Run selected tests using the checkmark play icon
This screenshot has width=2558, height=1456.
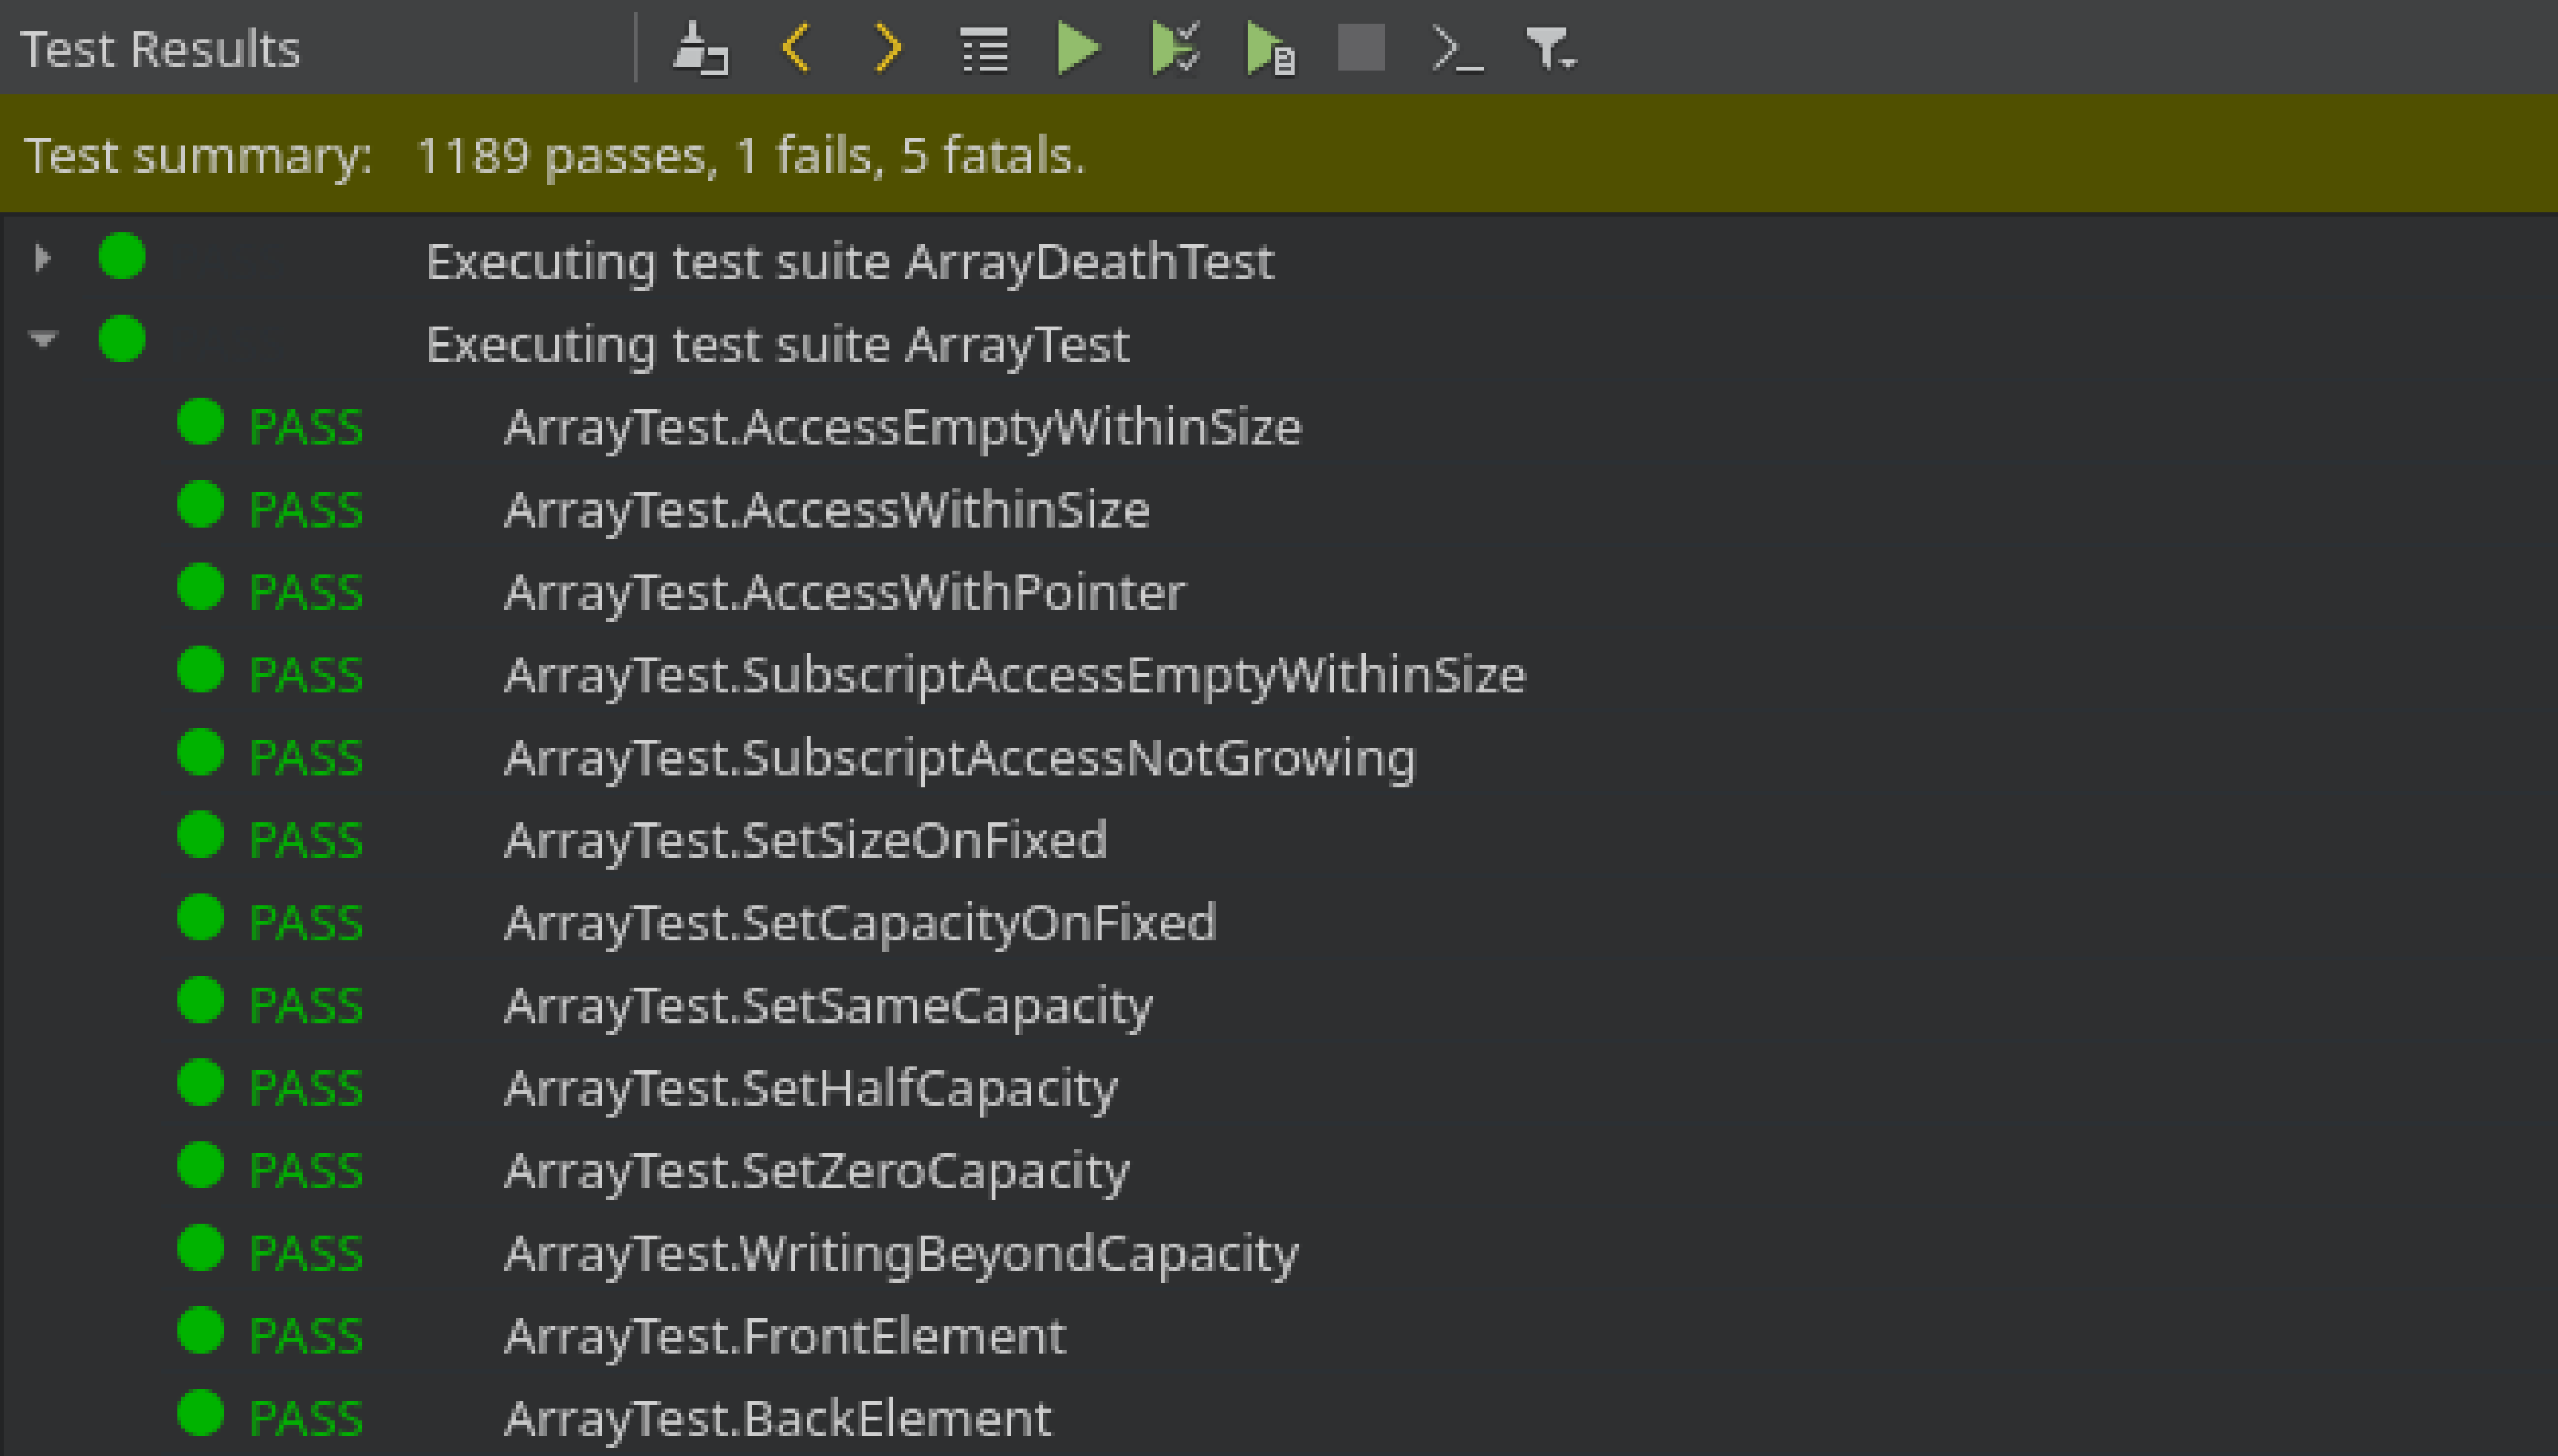coord(1175,48)
